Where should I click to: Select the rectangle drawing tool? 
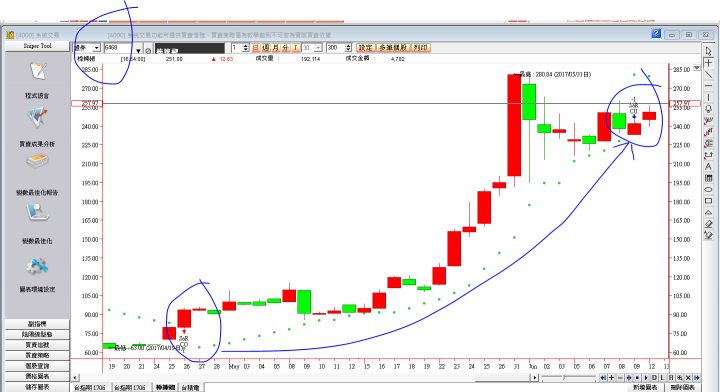[x=708, y=201]
